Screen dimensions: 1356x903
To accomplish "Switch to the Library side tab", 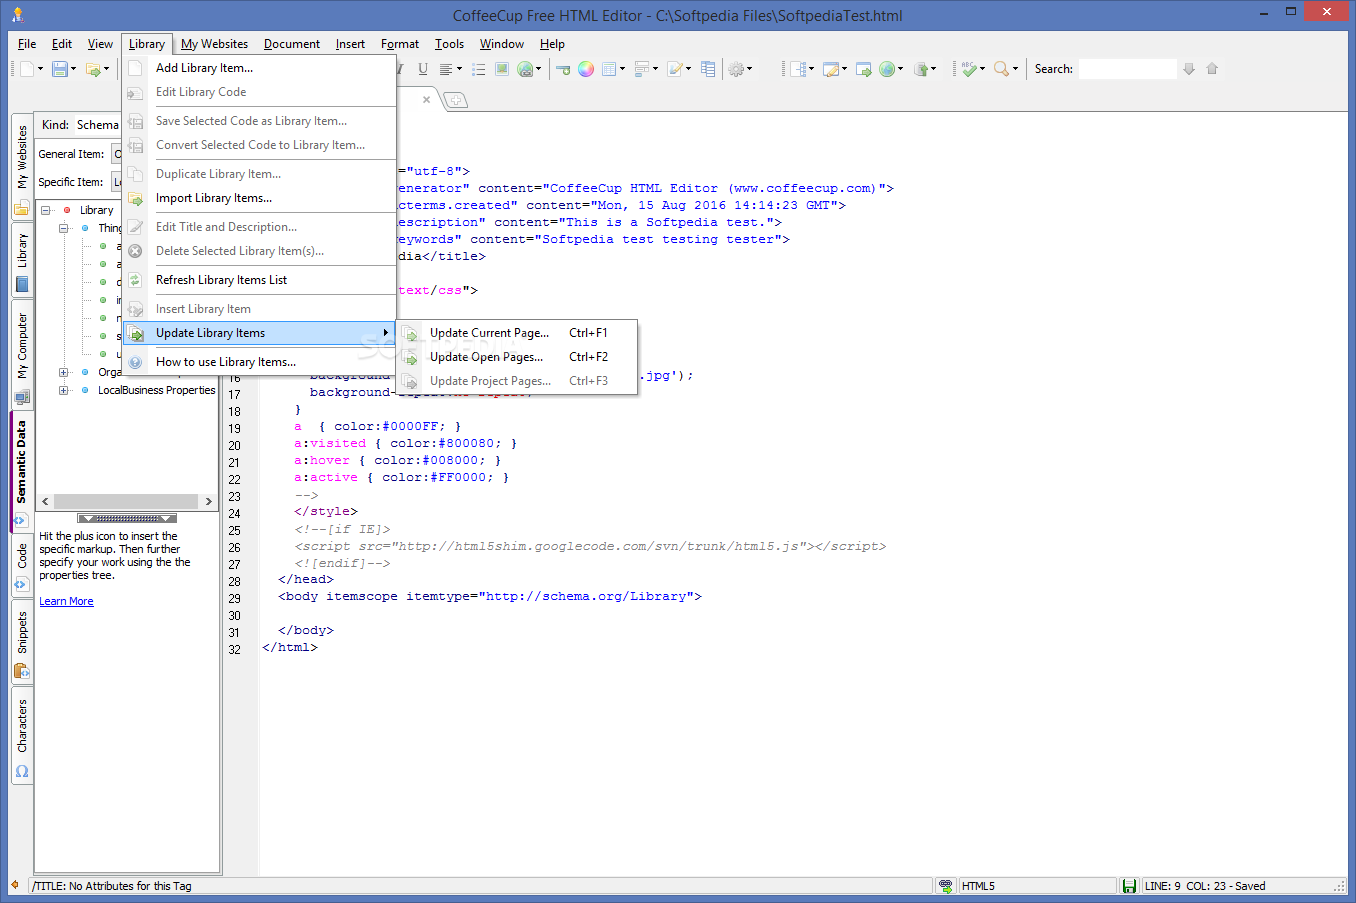I will coord(22,261).
